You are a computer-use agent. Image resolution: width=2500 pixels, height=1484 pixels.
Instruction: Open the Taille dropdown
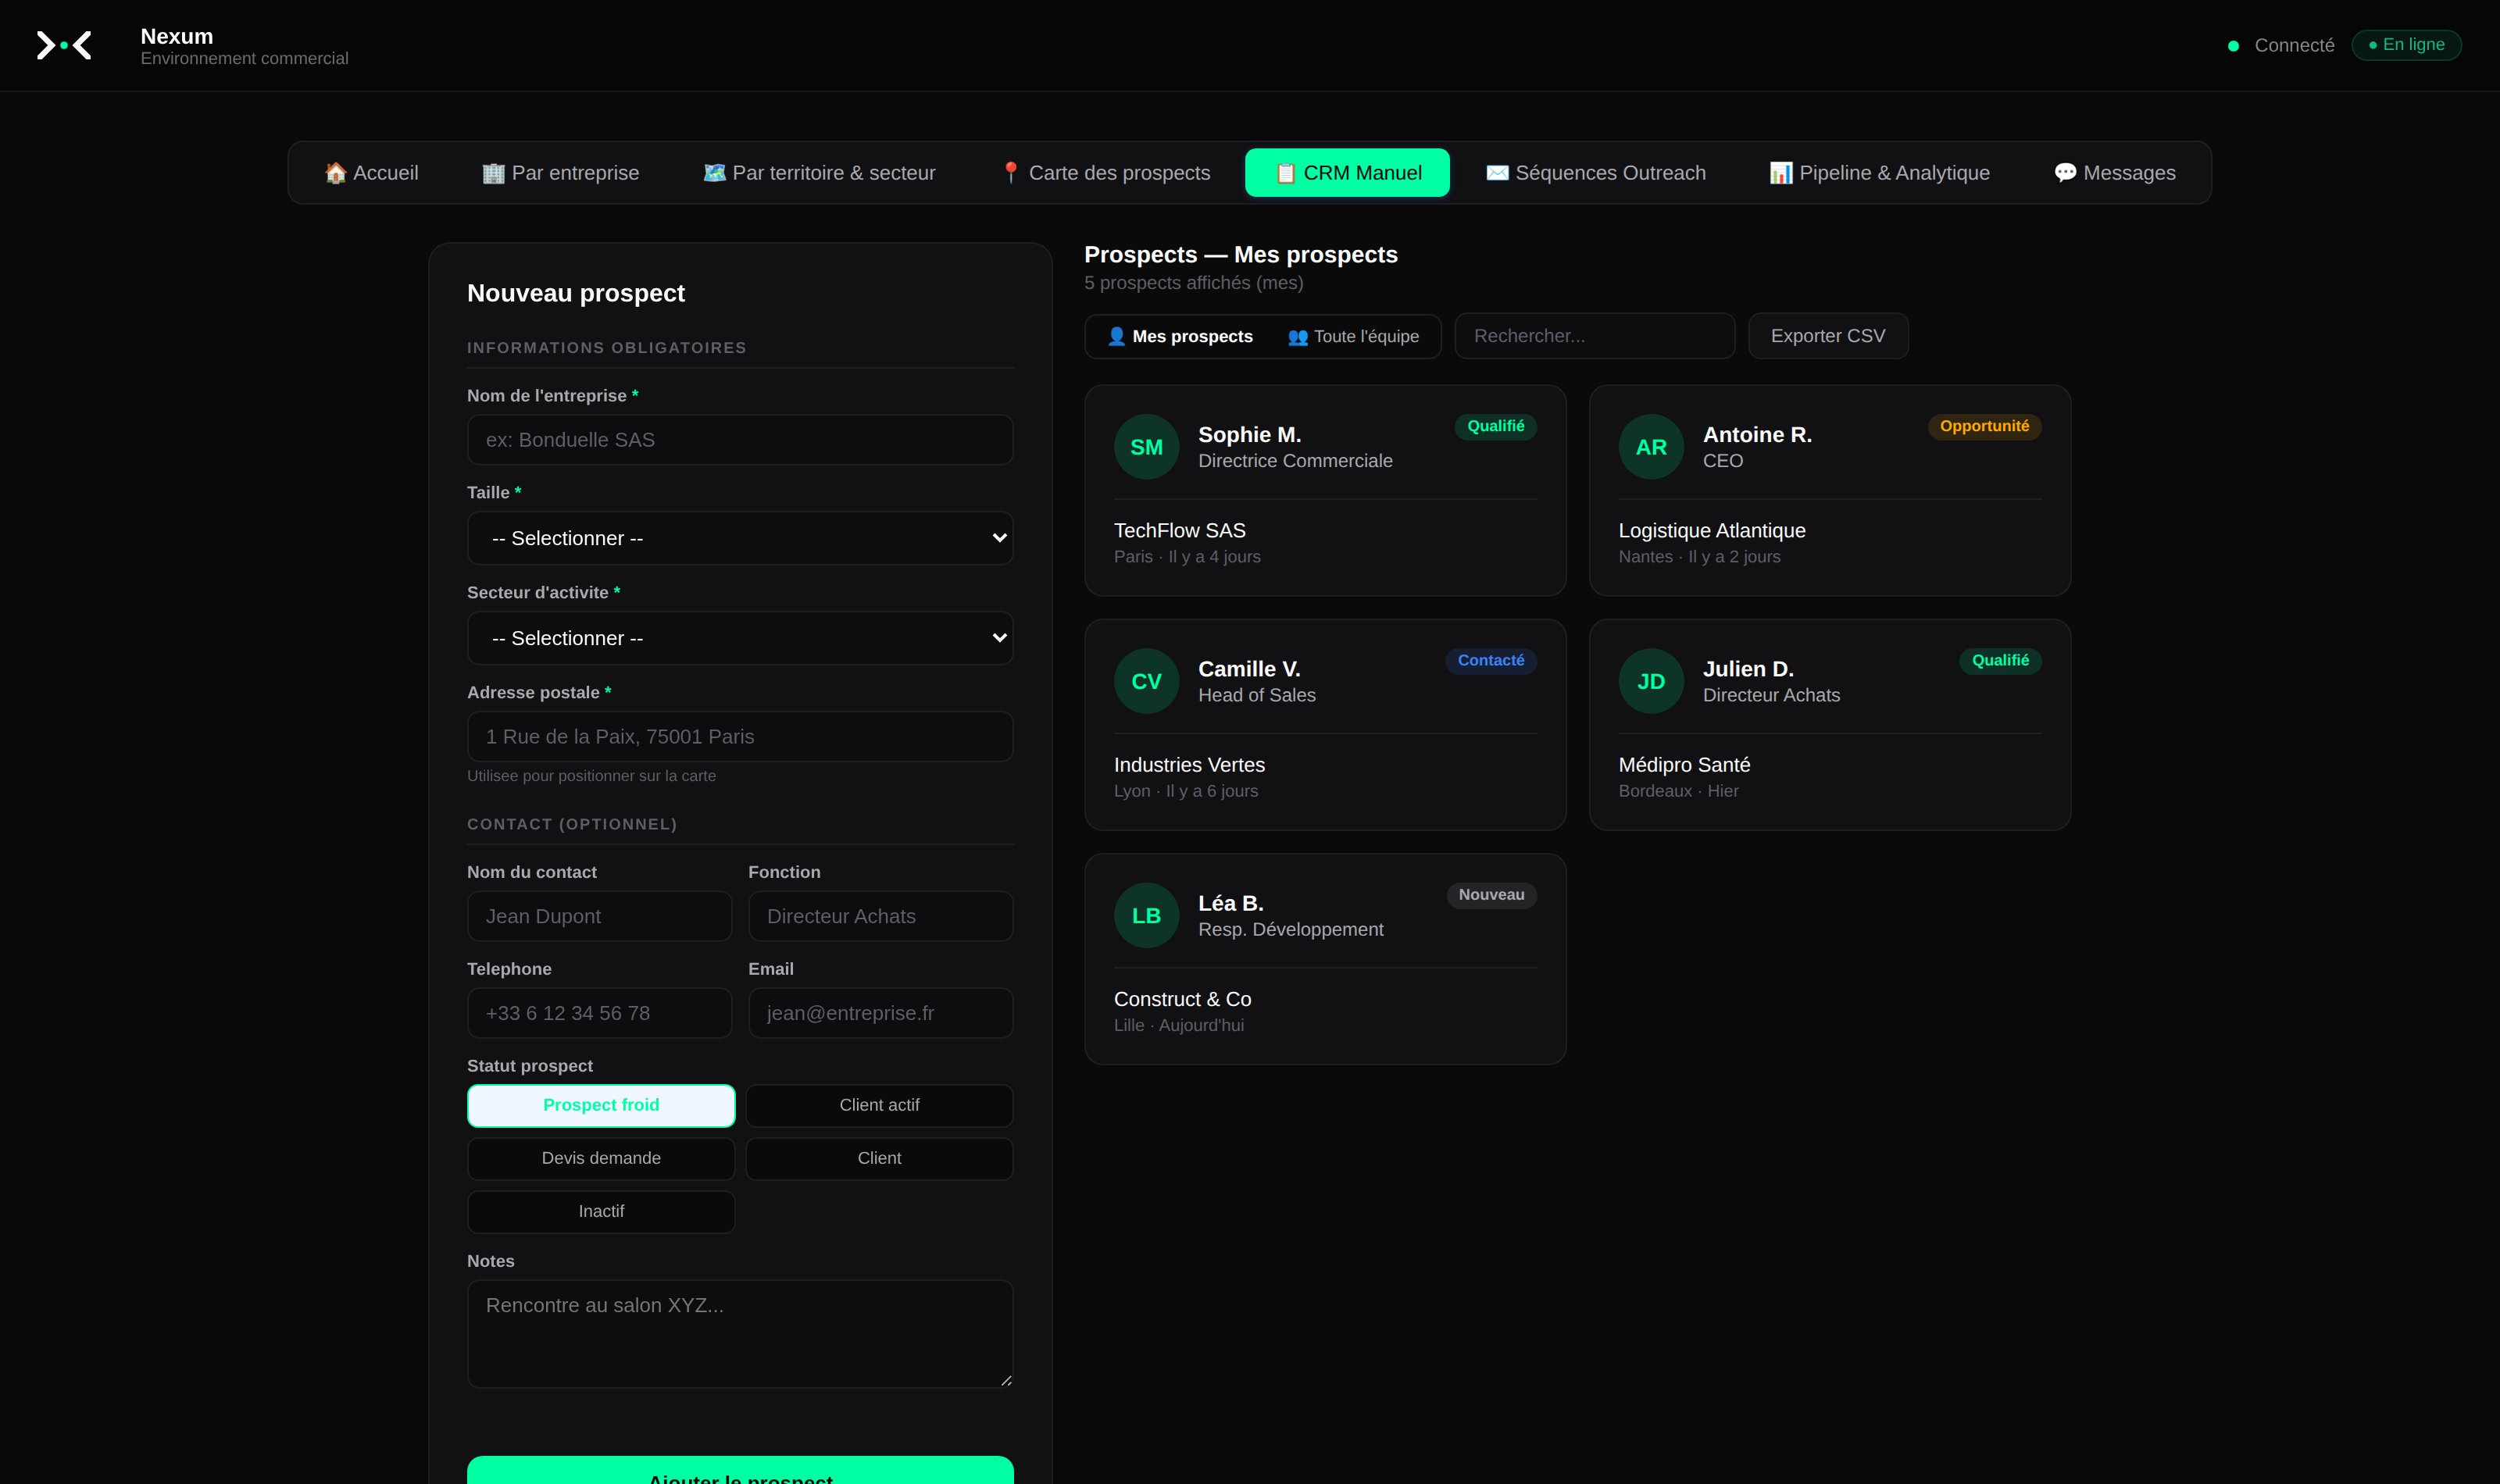pos(740,538)
